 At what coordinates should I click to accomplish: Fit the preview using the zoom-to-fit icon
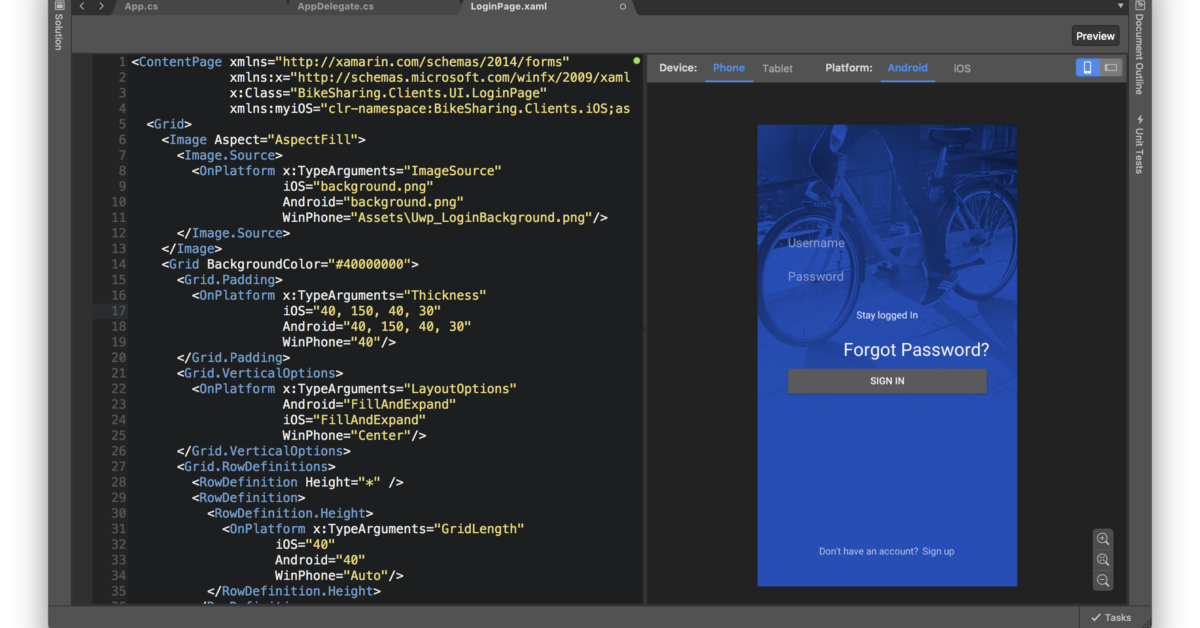[x=1103, y=559]
